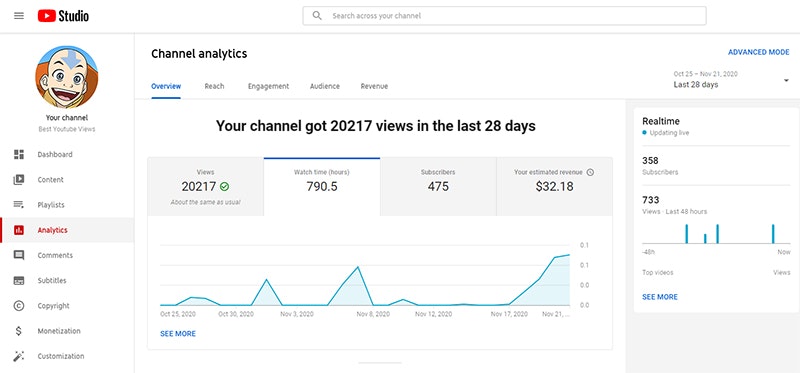Click the Best Youtube Views channel name

(x=67, y=129)
